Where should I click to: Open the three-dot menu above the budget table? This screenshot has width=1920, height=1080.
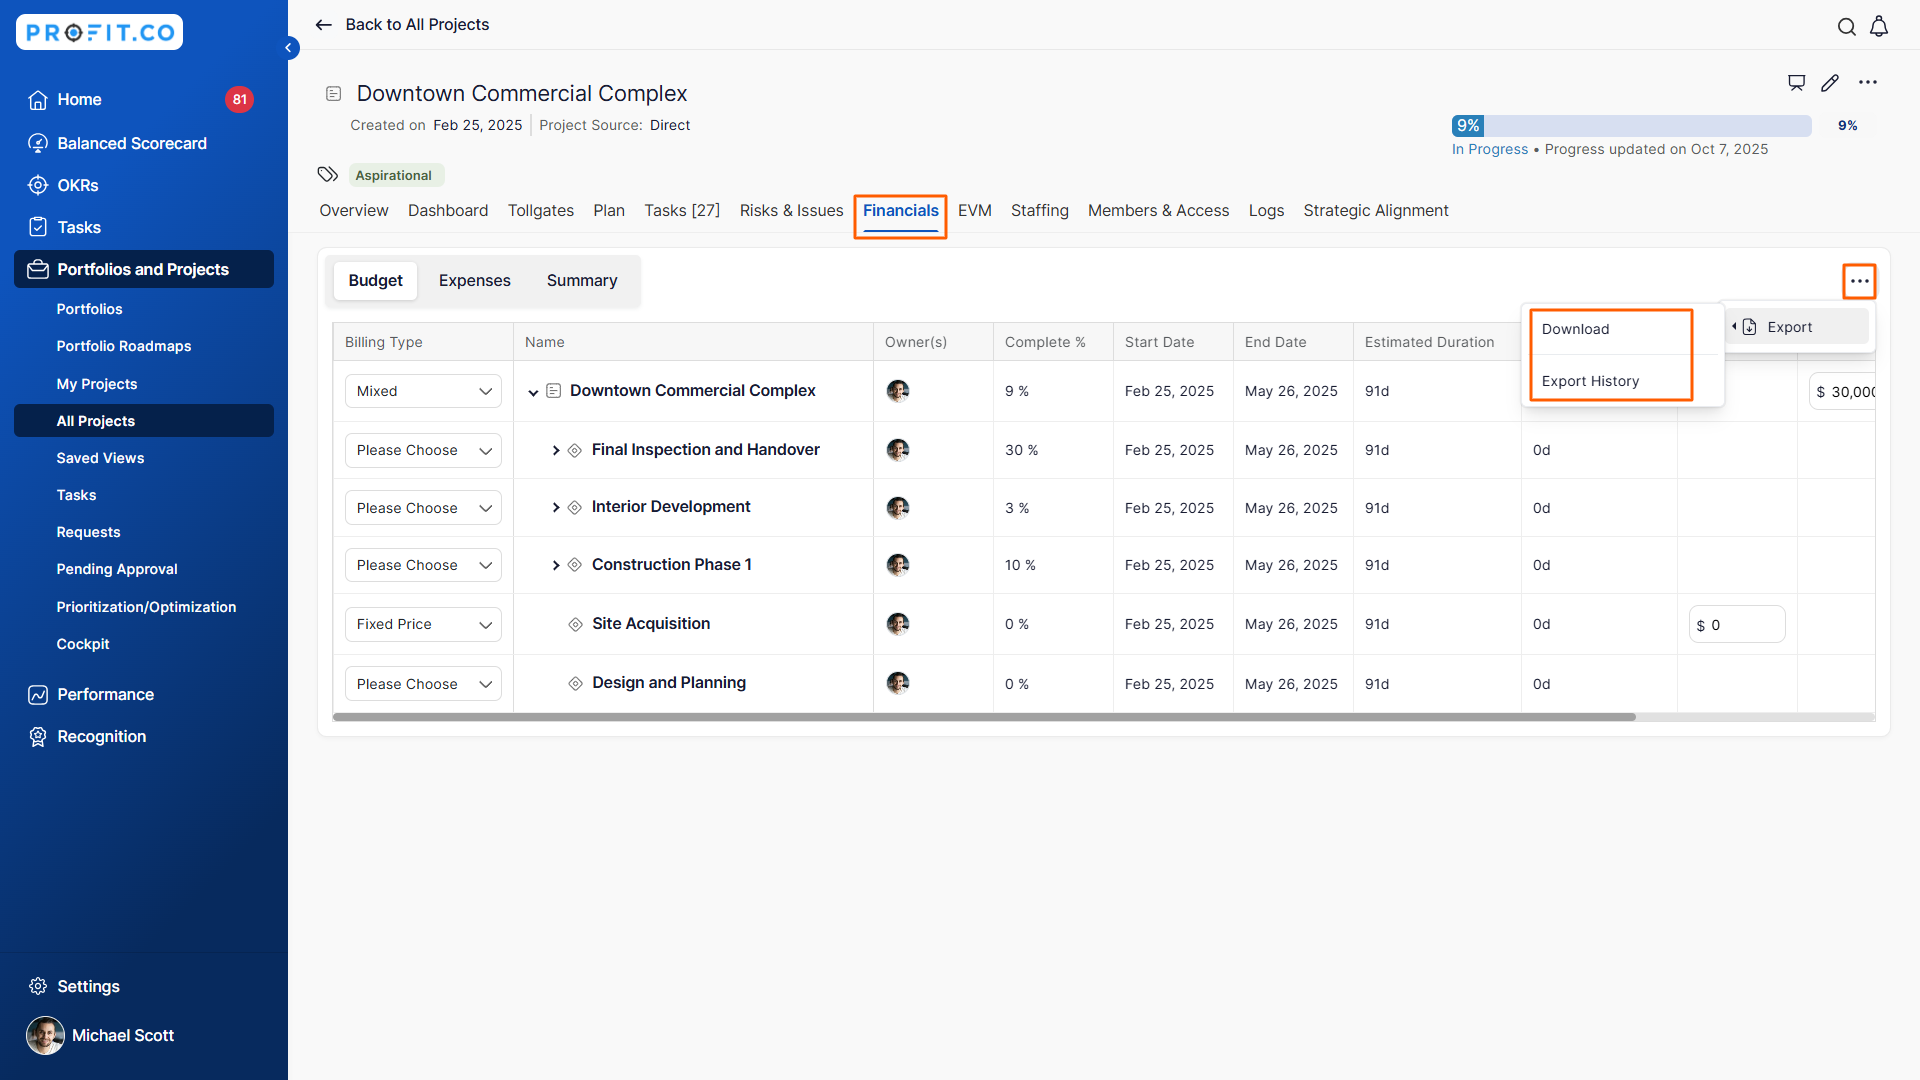1859,281
